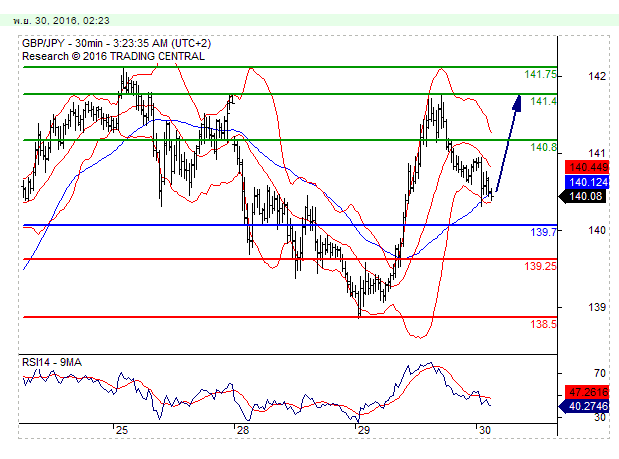Image resolution: width=619 pixels, height=459 pixels.
Task: Click the price axis value 141
Action: point(597,153)
